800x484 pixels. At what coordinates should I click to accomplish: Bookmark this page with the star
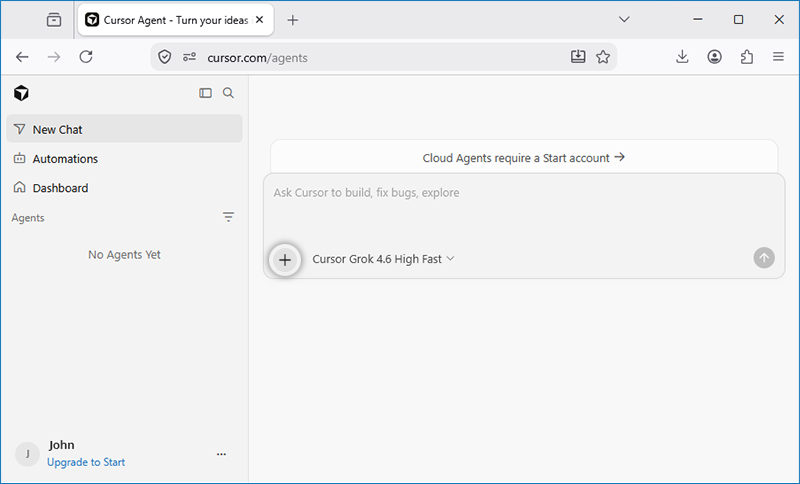[603, 57]
